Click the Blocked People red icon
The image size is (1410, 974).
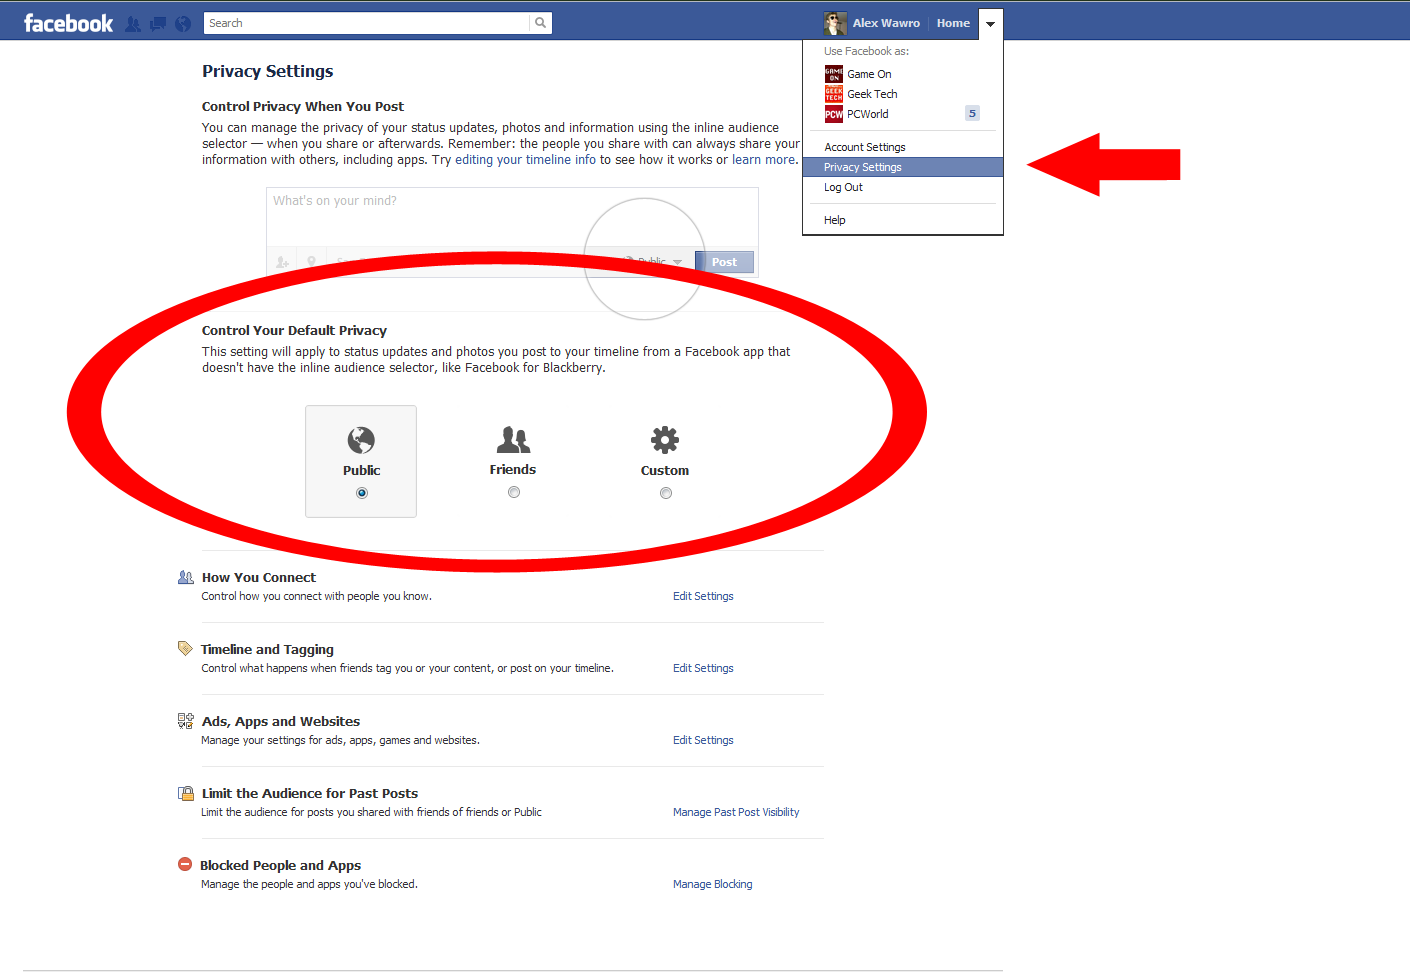(185, 864)
